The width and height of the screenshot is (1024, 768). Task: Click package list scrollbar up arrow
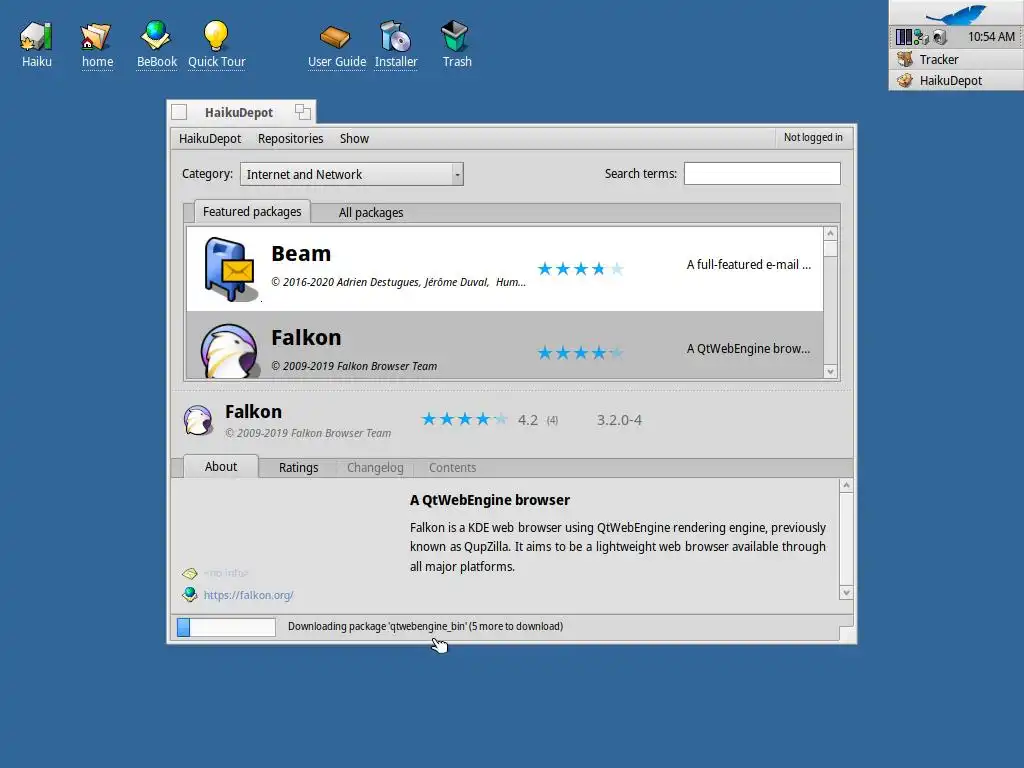(x=830, y=233)
